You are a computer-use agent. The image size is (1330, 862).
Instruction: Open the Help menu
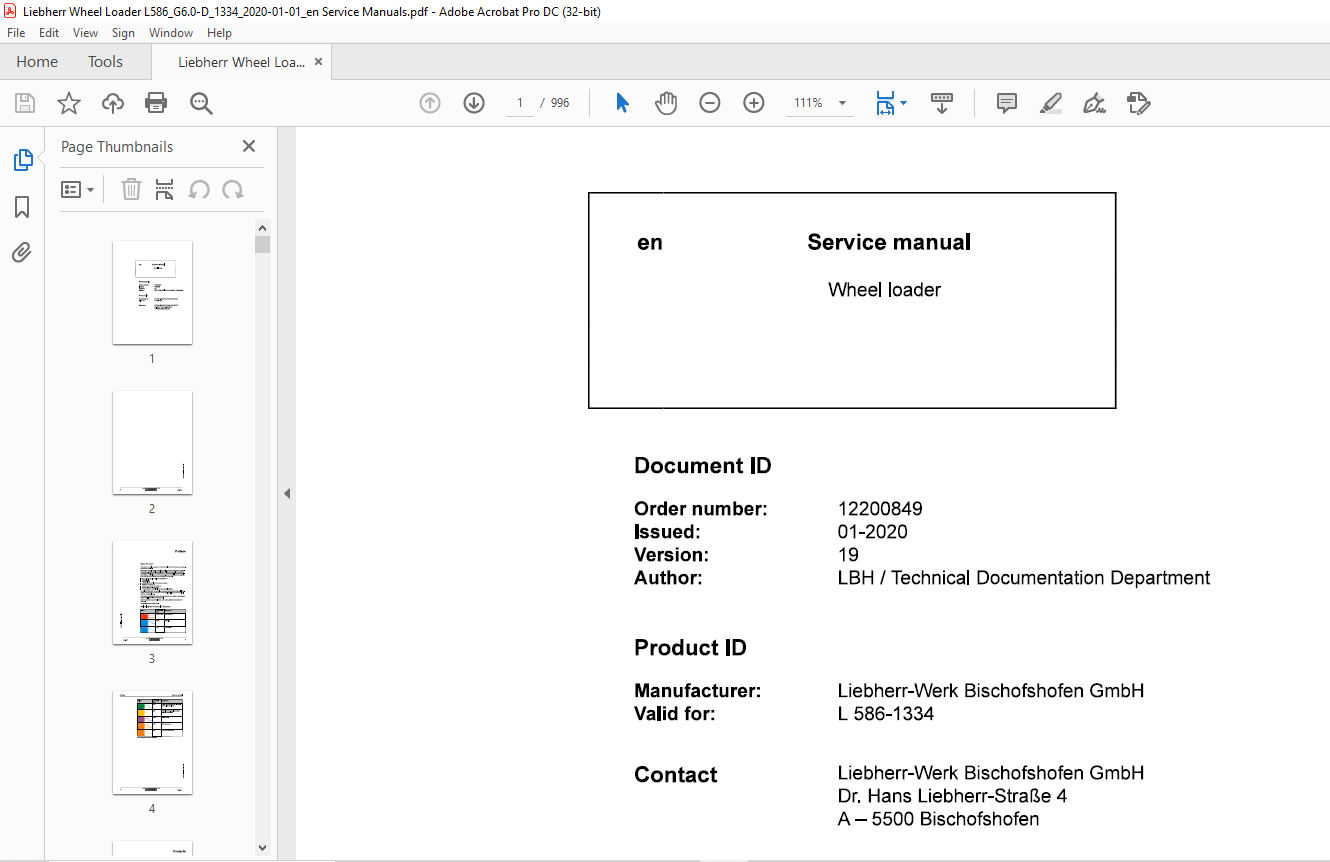219,33
